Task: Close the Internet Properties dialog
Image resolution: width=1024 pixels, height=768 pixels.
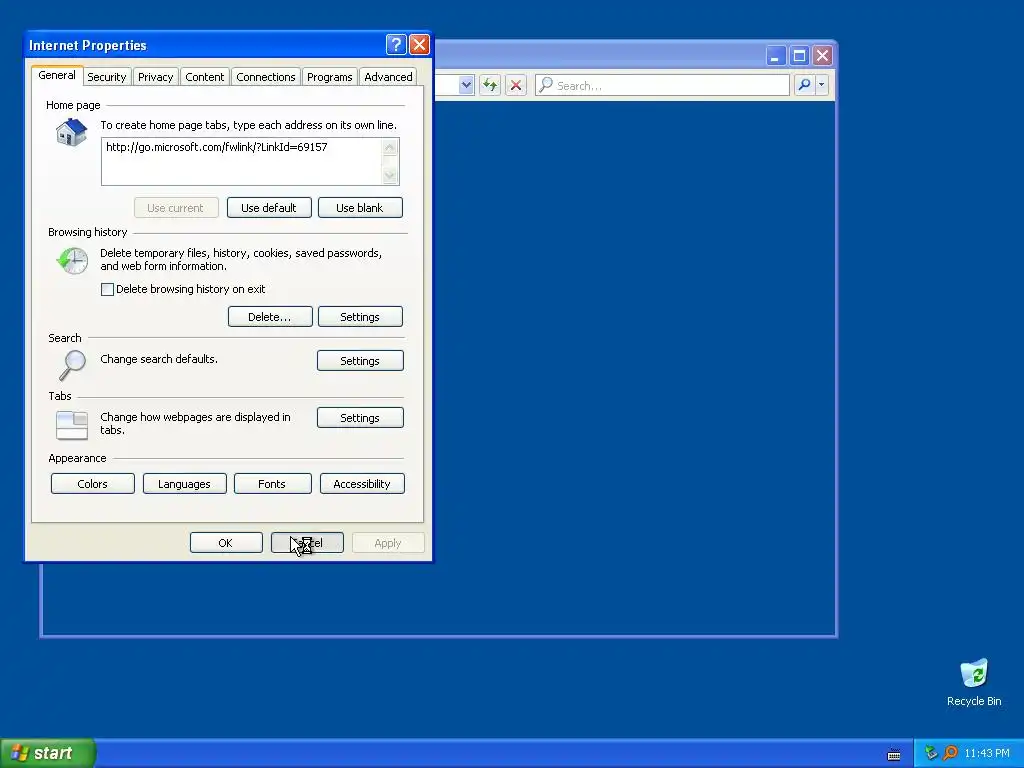Action: (419, 44)
